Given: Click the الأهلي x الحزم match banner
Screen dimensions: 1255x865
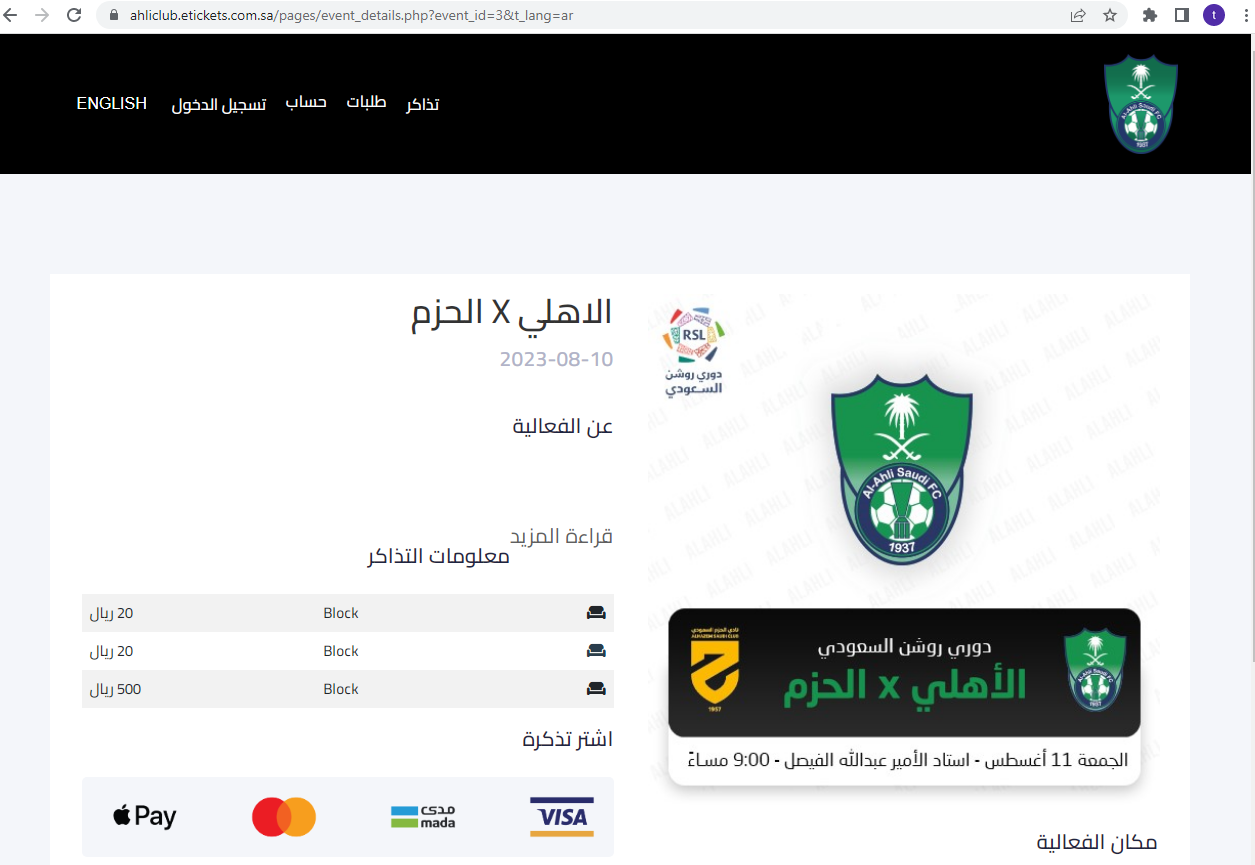Looking at the screenshot, I should pos(904,672).
